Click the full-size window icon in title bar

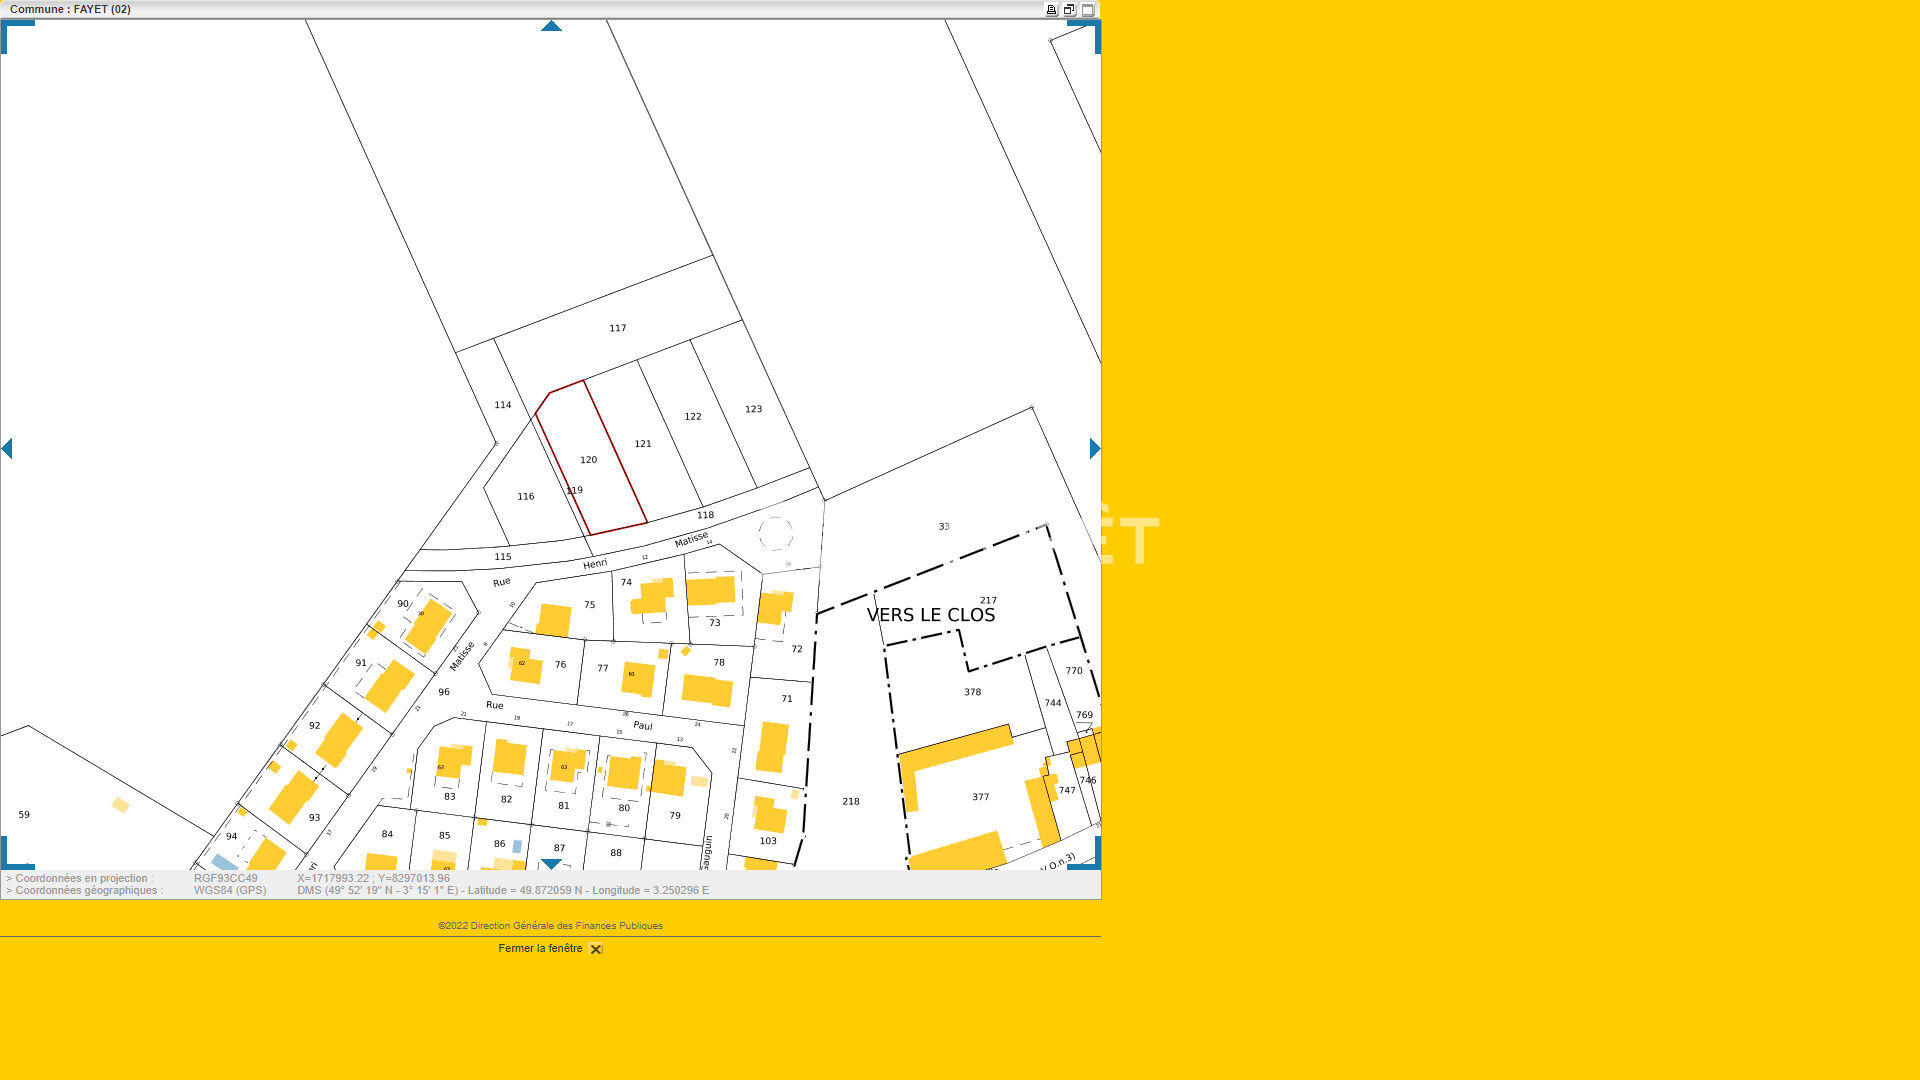pos(1088,10)
